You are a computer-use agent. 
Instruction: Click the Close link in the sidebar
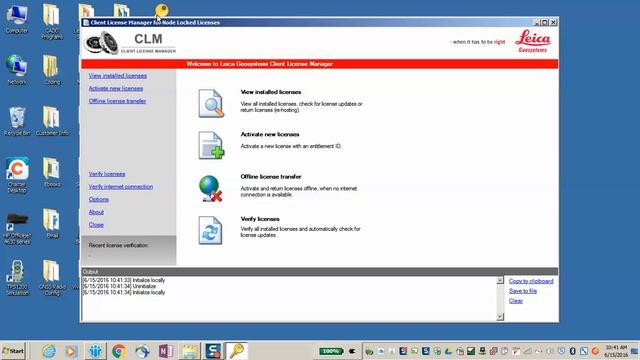96,224
